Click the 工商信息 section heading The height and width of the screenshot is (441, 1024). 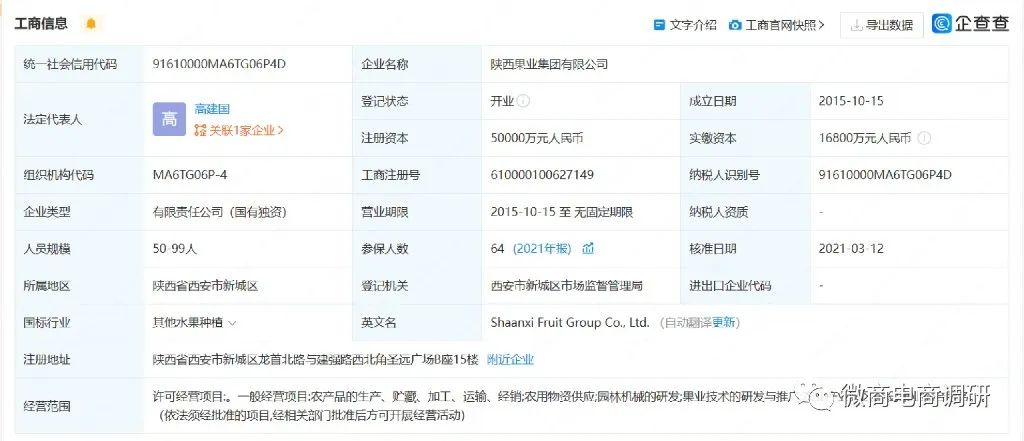click(x=41, y=24)
